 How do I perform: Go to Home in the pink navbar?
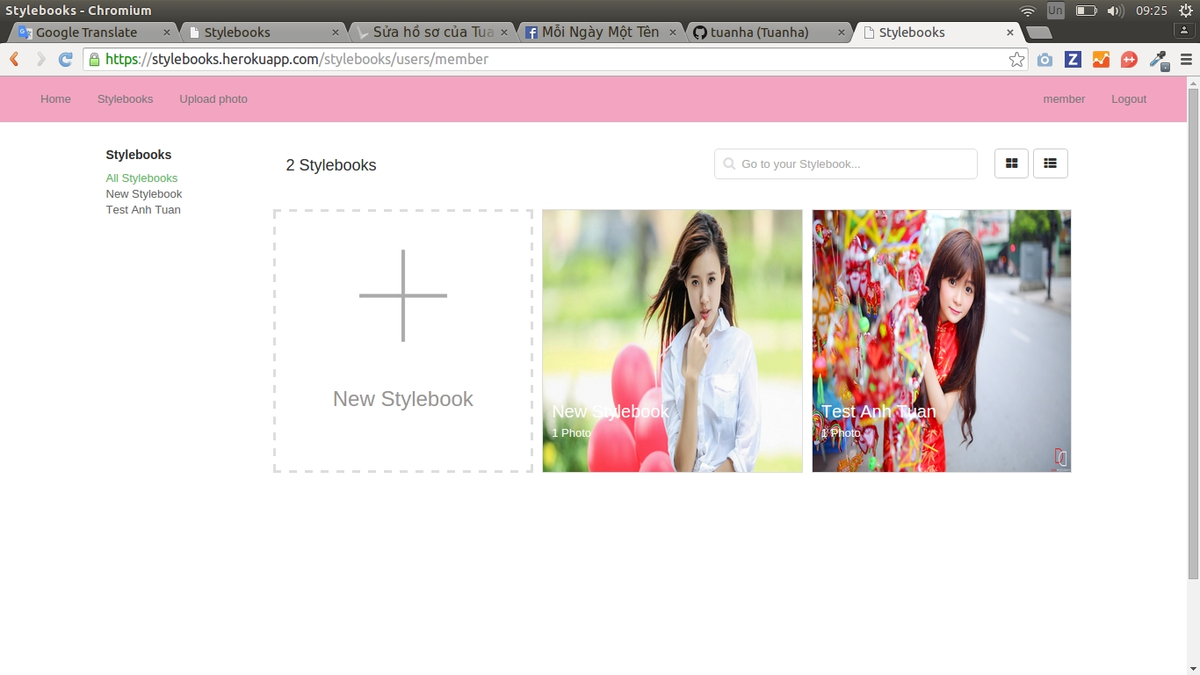[x=56, y=99]
